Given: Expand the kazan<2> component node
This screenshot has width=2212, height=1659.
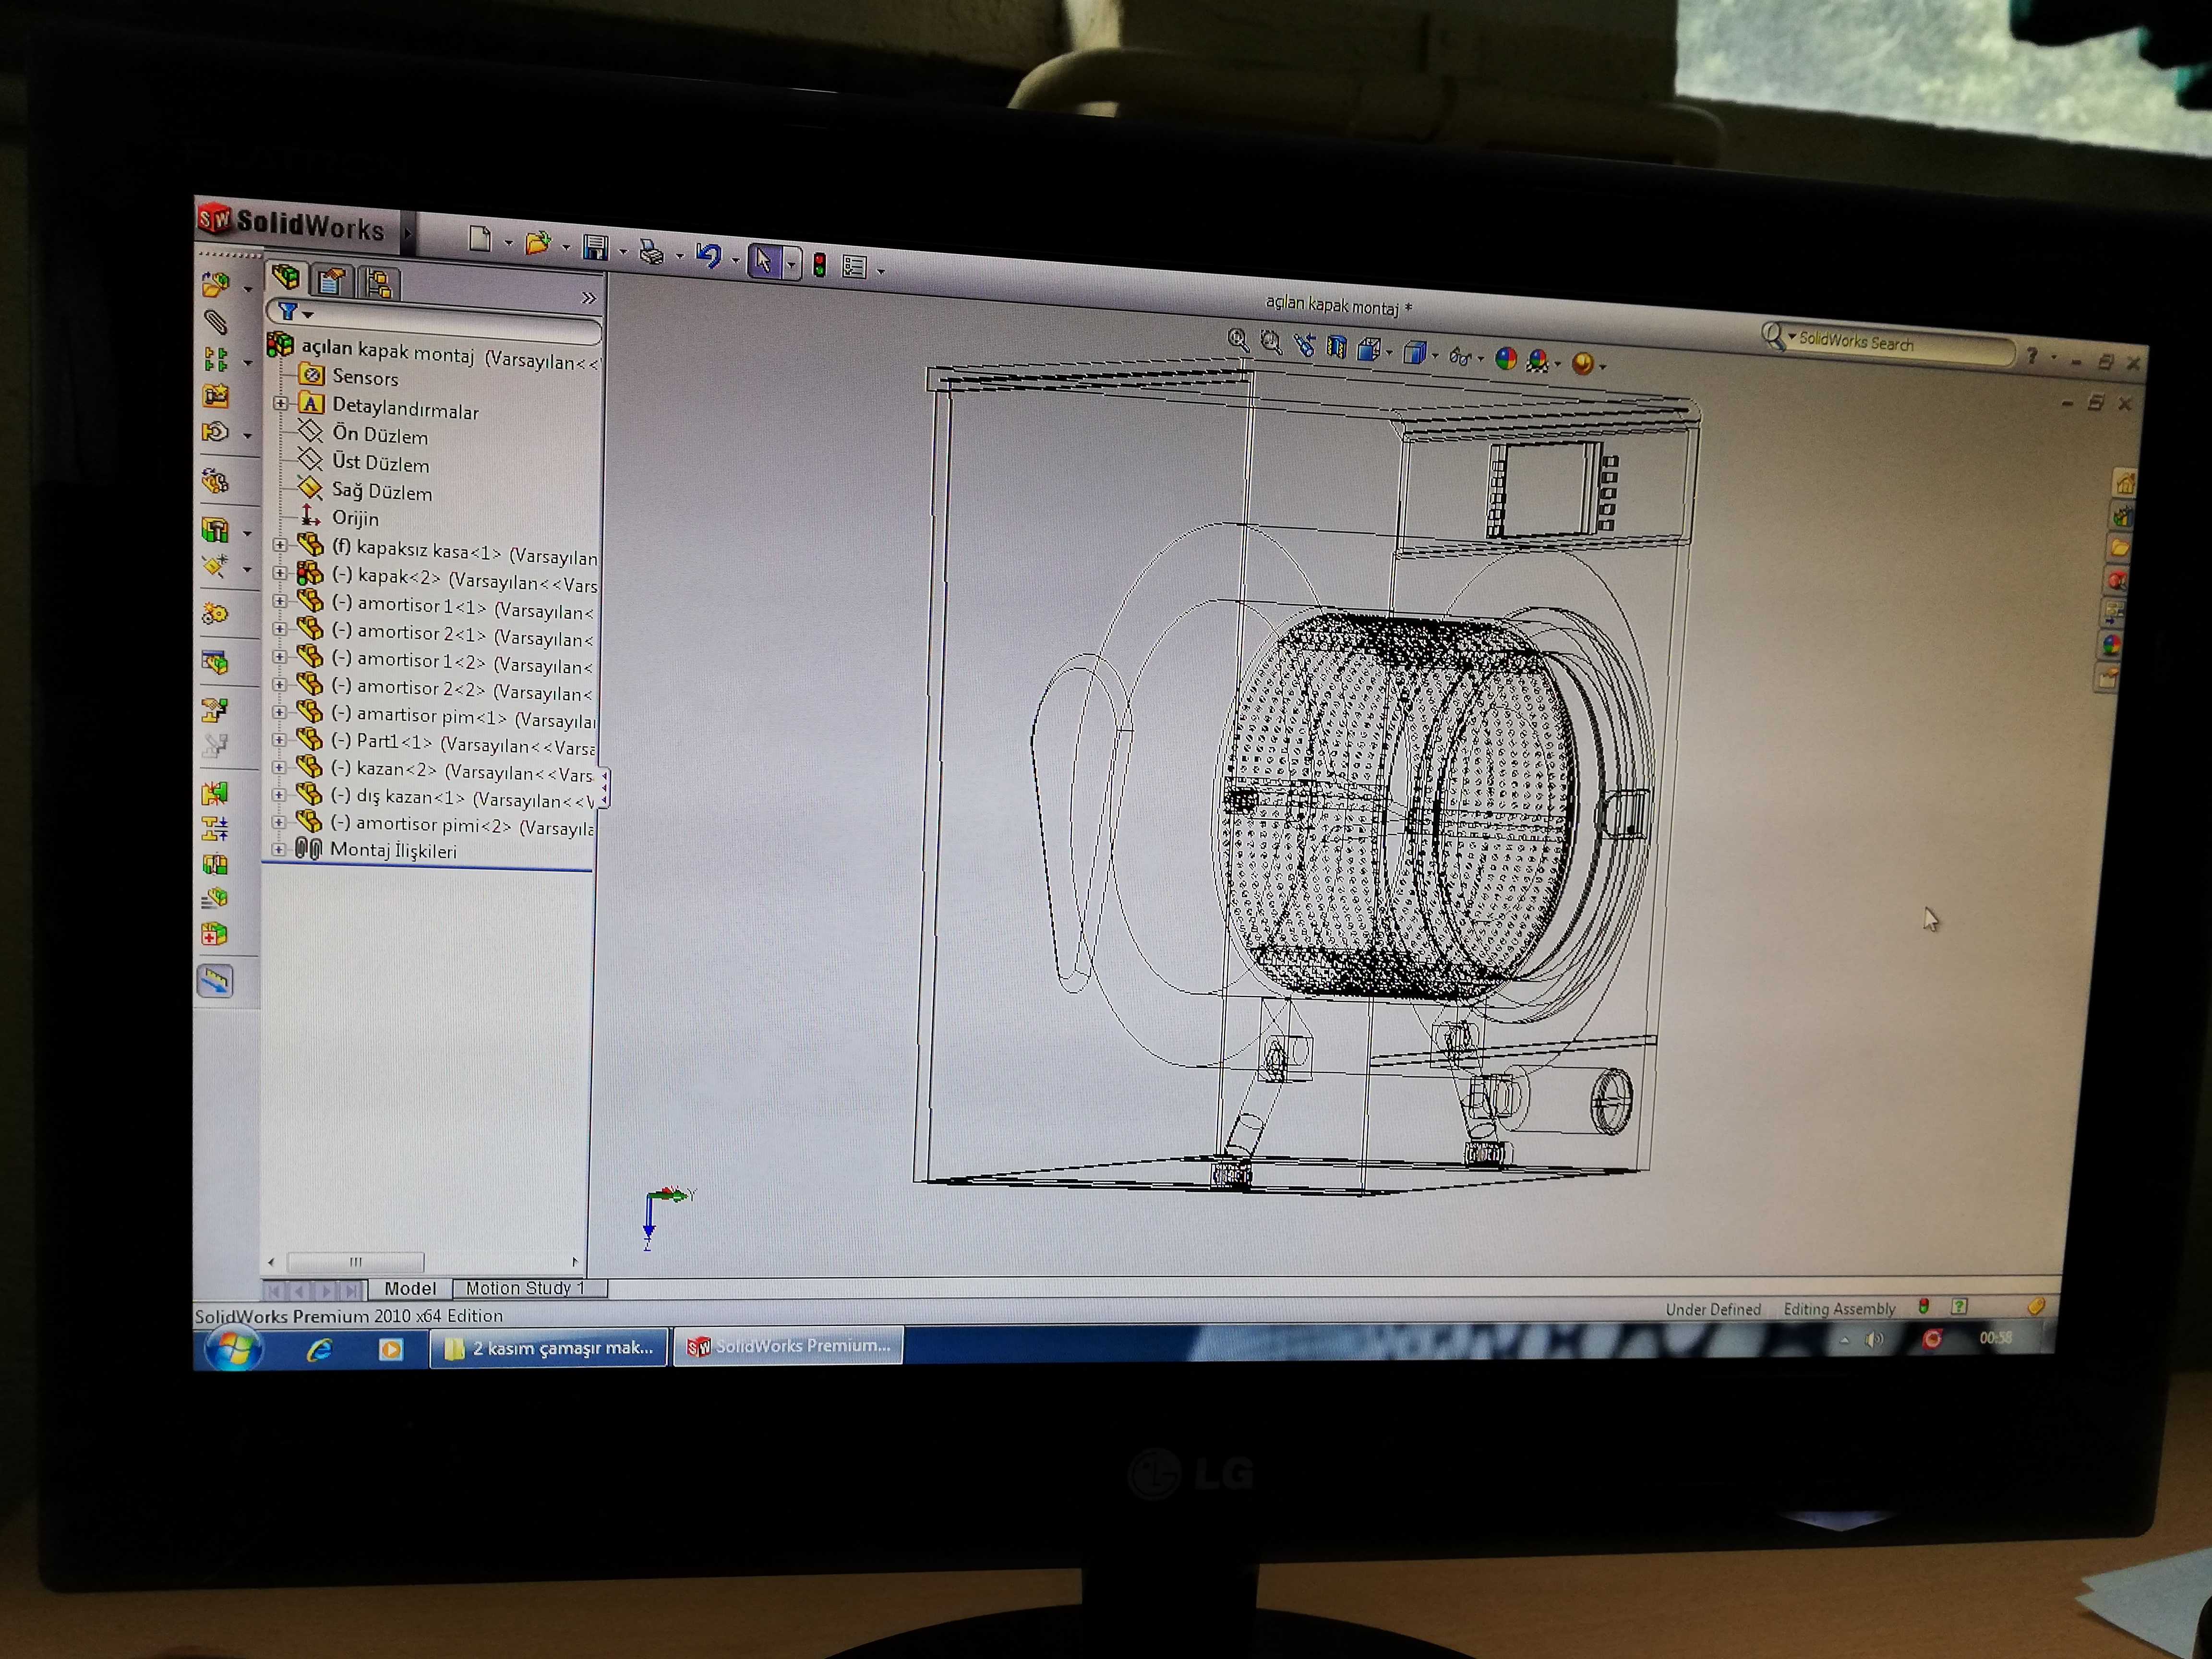Looking at the screenshot, I should 279,768.
